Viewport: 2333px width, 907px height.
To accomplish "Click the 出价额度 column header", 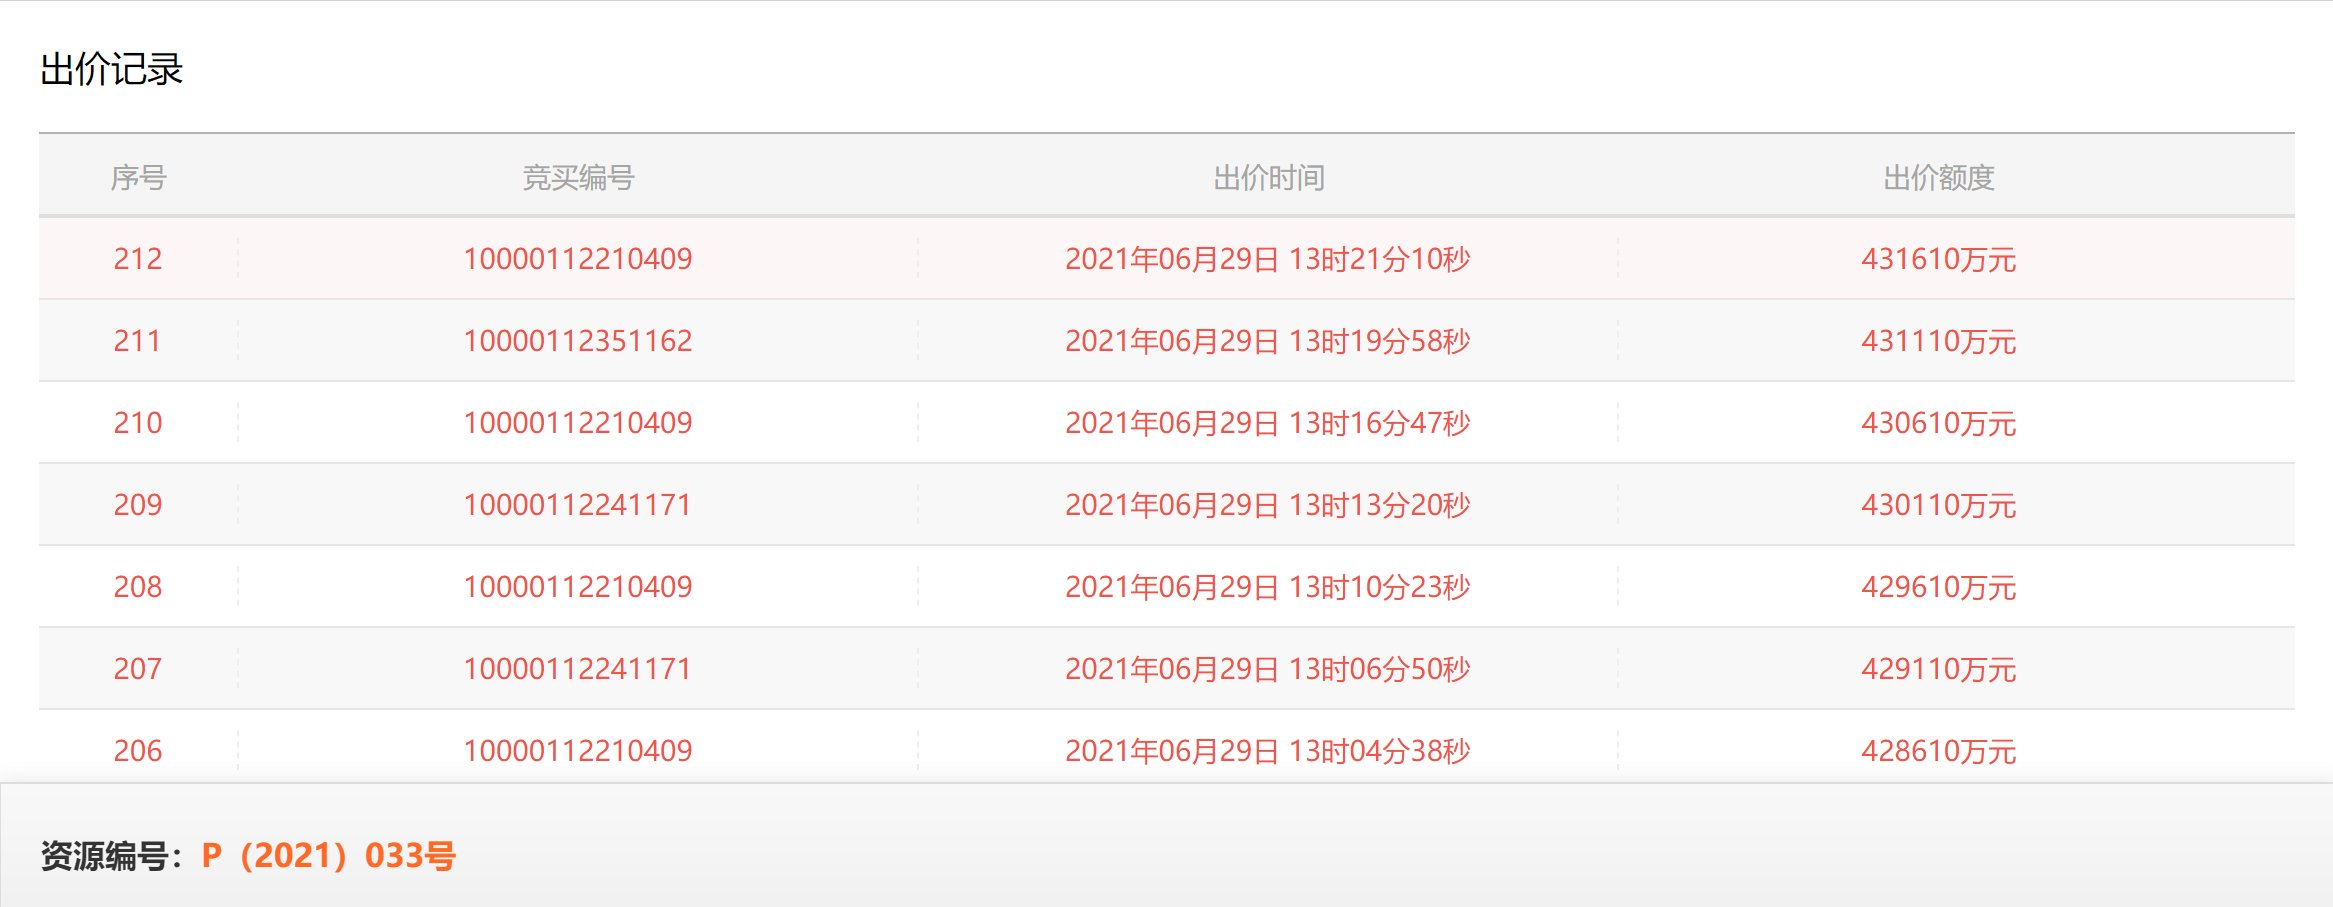I will pyautogui.click(x=1938, y=178).
